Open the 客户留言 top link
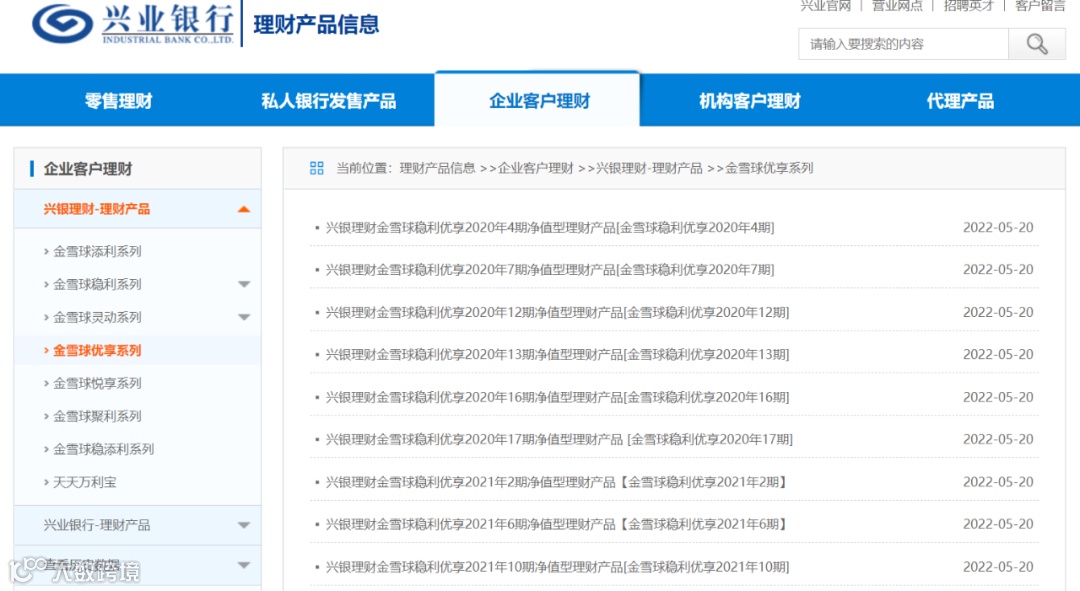 click(1040, 6)
